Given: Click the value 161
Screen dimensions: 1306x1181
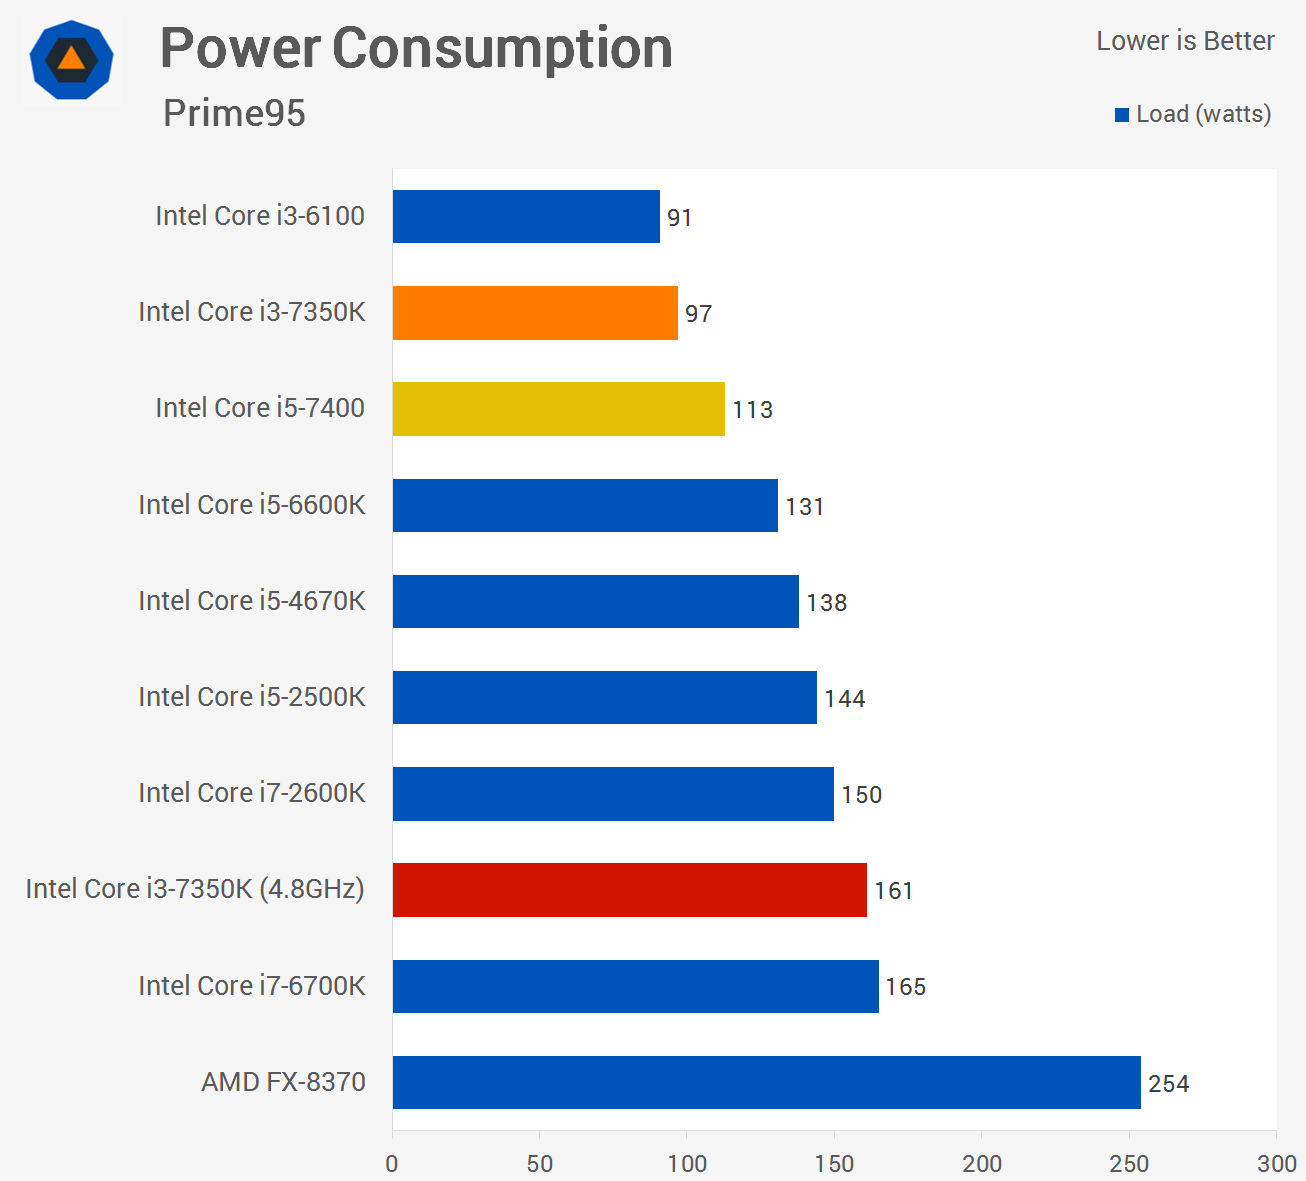Looking at the screenshot, I should (894, 891).
